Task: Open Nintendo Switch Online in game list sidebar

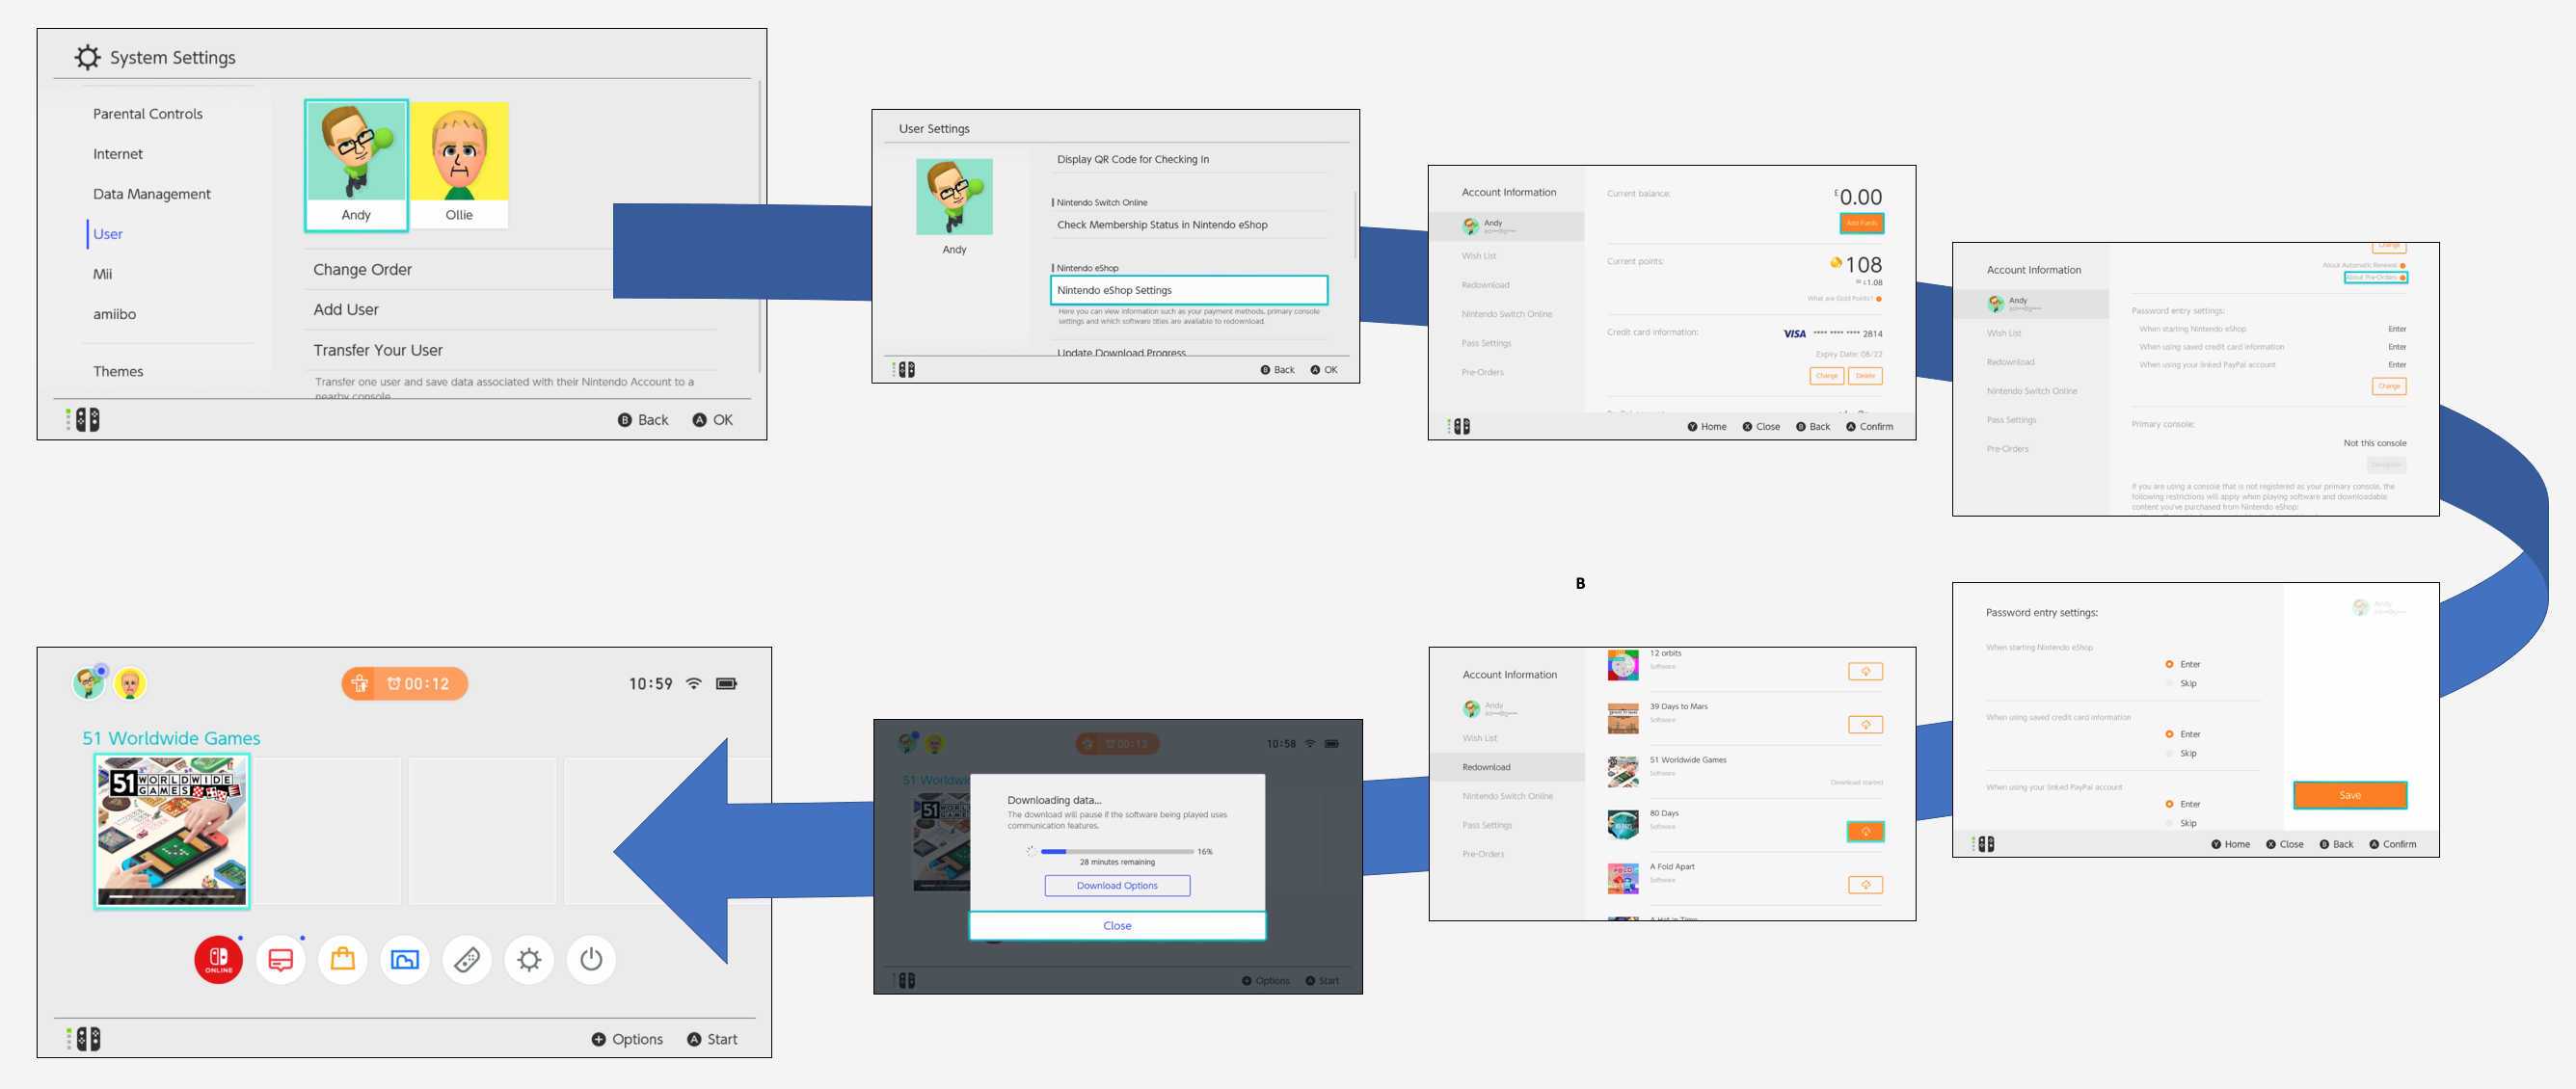Action: coord(1508,796)
